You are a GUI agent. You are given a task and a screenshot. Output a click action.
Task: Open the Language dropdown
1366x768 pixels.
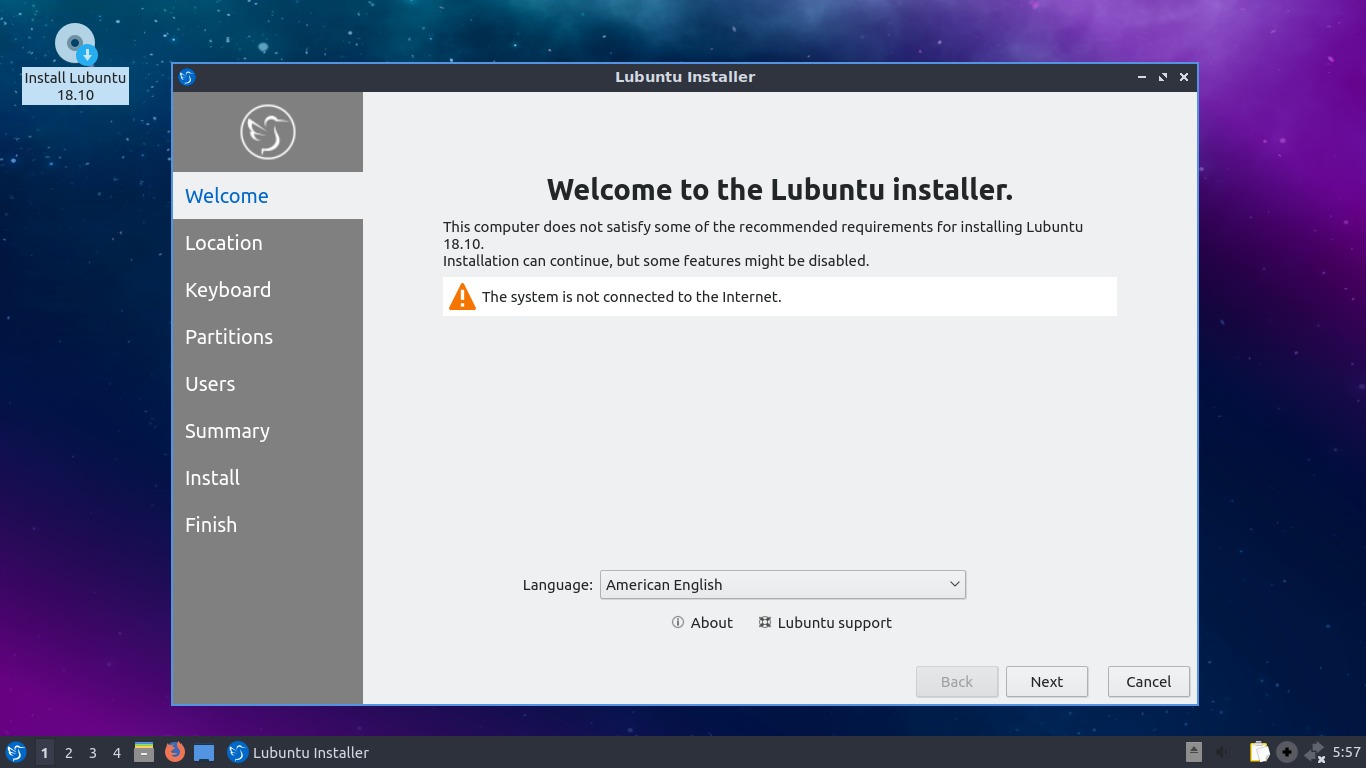point(782,584)
